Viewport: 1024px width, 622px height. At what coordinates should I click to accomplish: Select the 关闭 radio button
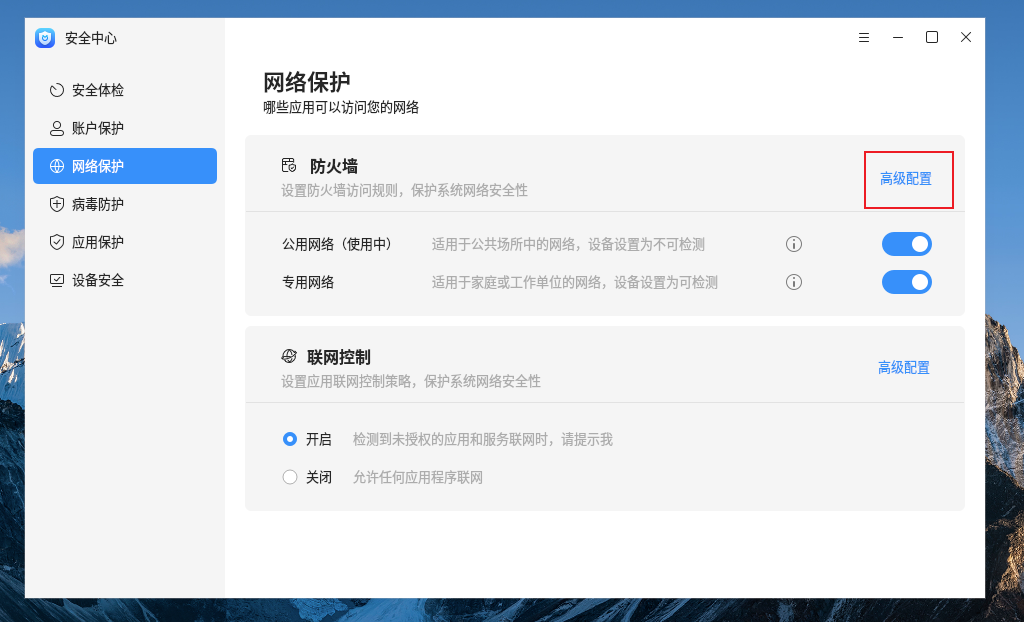click(x=290, y=477)
